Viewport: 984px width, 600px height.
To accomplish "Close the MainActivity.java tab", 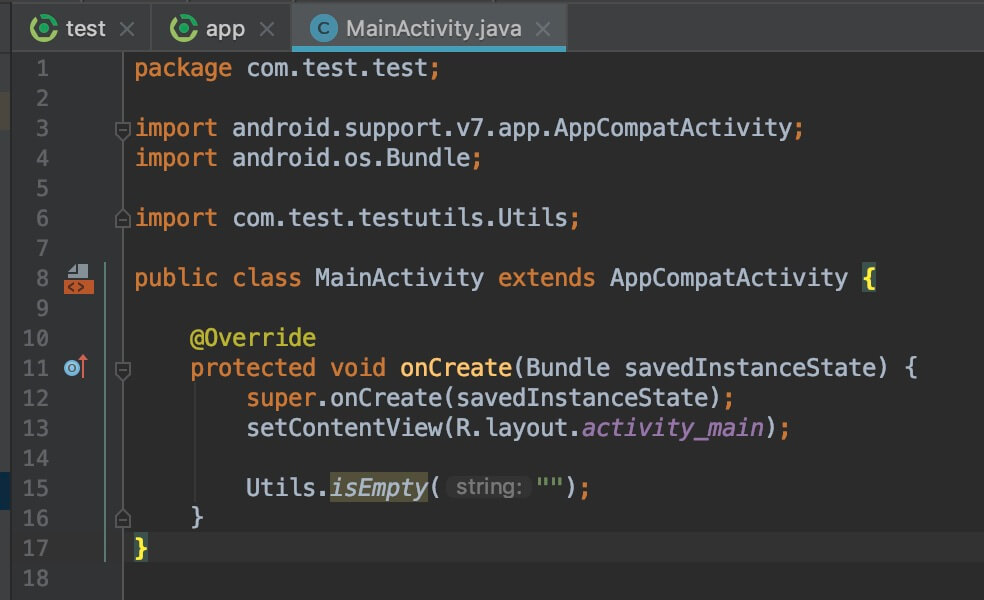I will (543, 29).
